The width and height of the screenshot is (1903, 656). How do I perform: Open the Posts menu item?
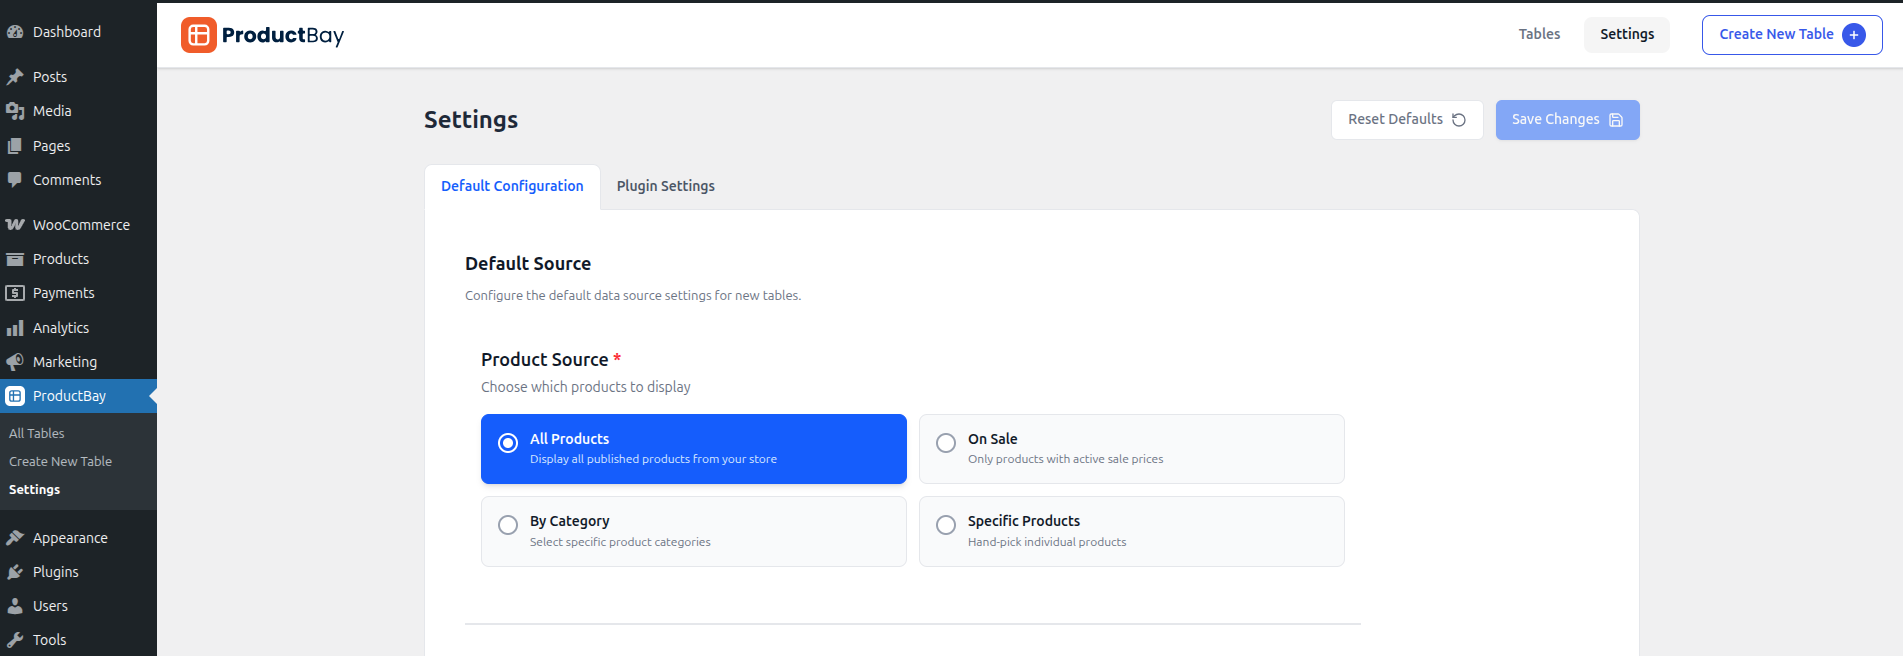78,77
